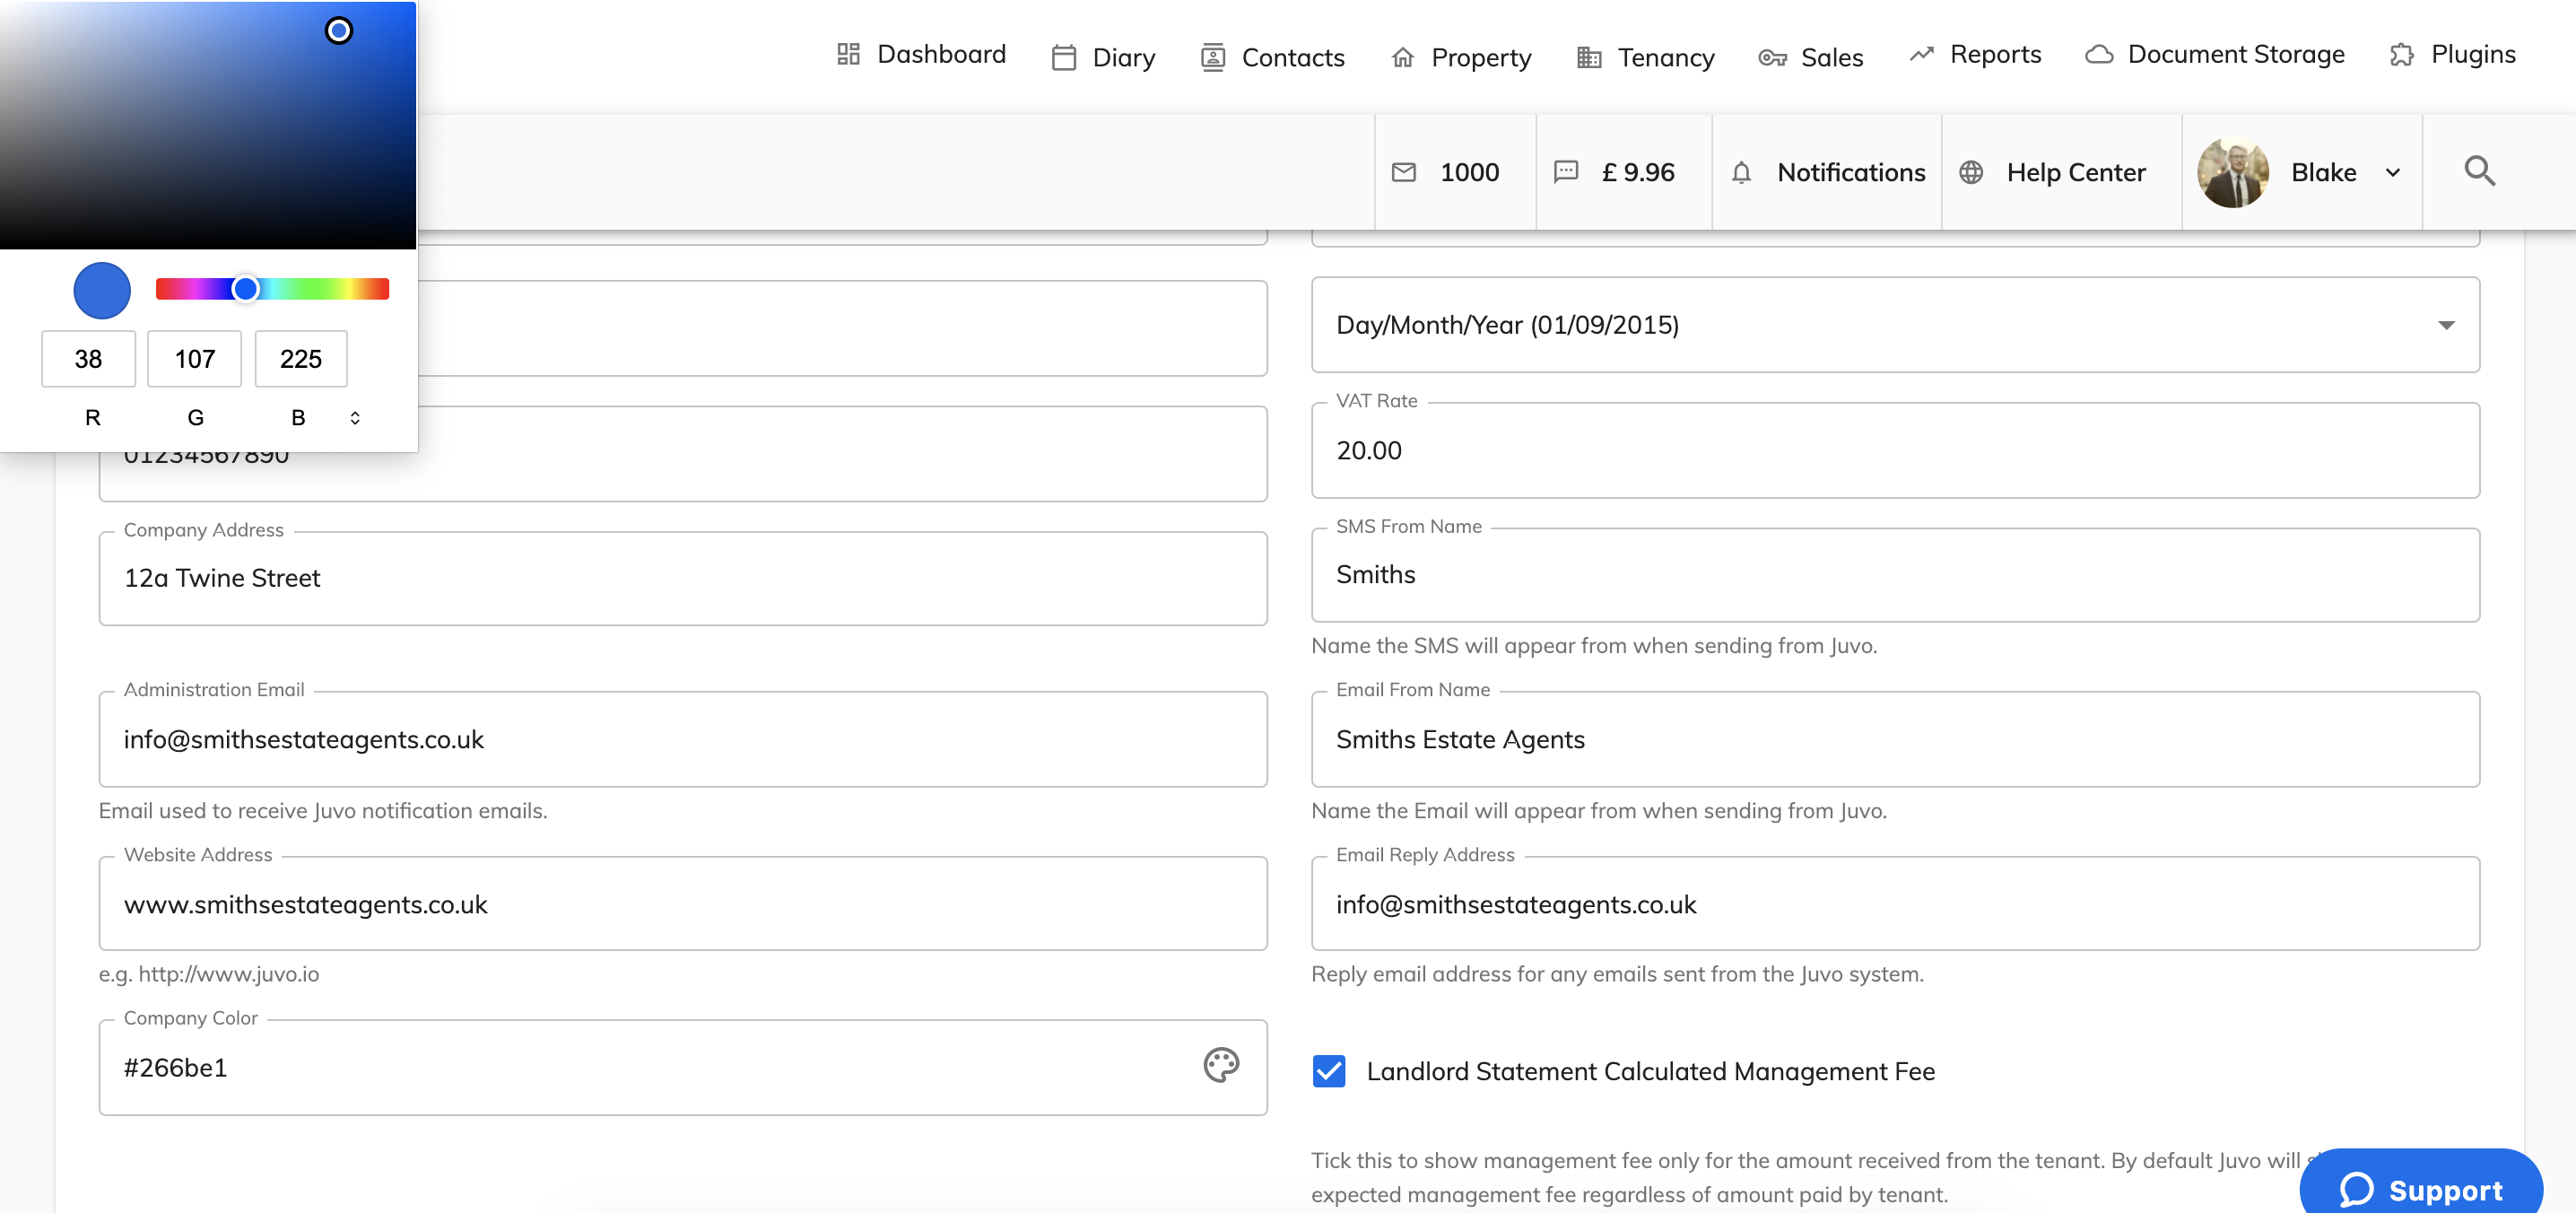Click 'Email used to receive Juvo notification emails.' text
The width and height of the screenshot is (2576, 1213).
[x=323, y=810]
